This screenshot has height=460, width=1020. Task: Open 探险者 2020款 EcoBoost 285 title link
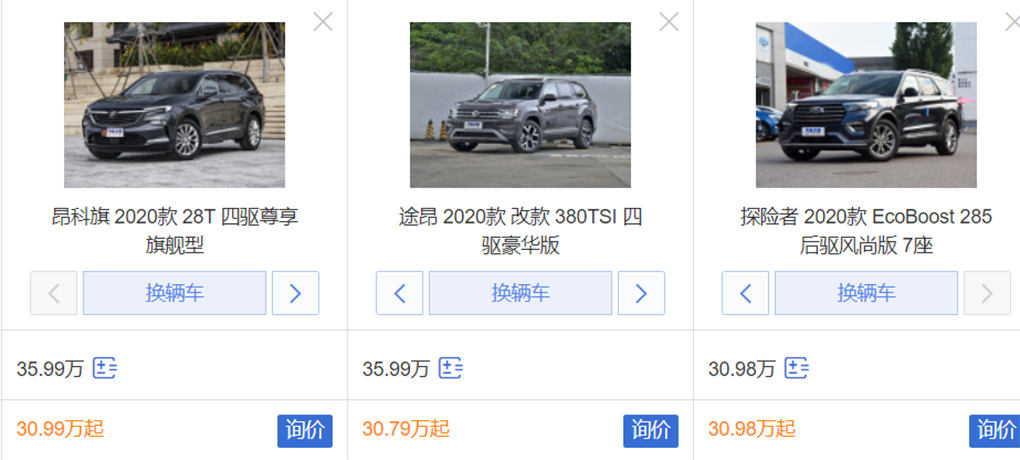(x=866, y=231)
